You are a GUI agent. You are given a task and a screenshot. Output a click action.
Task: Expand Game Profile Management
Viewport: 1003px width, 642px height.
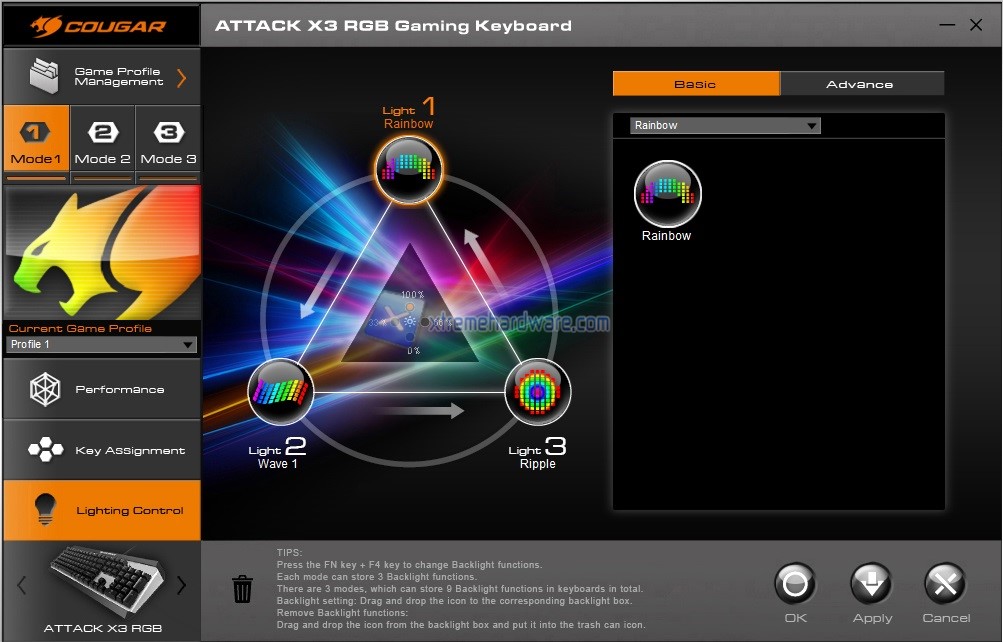pyautogui.click(x=101, y=77)
